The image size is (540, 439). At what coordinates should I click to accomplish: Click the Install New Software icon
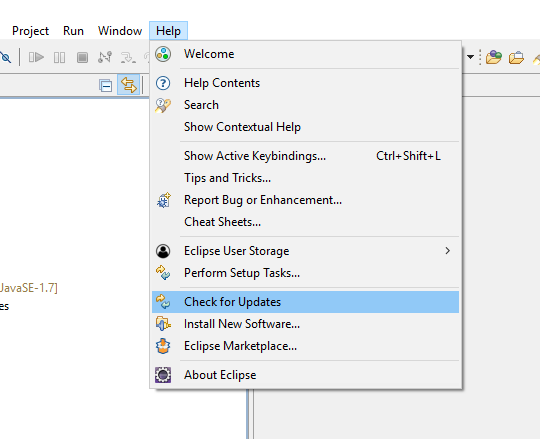coord(163,324)
